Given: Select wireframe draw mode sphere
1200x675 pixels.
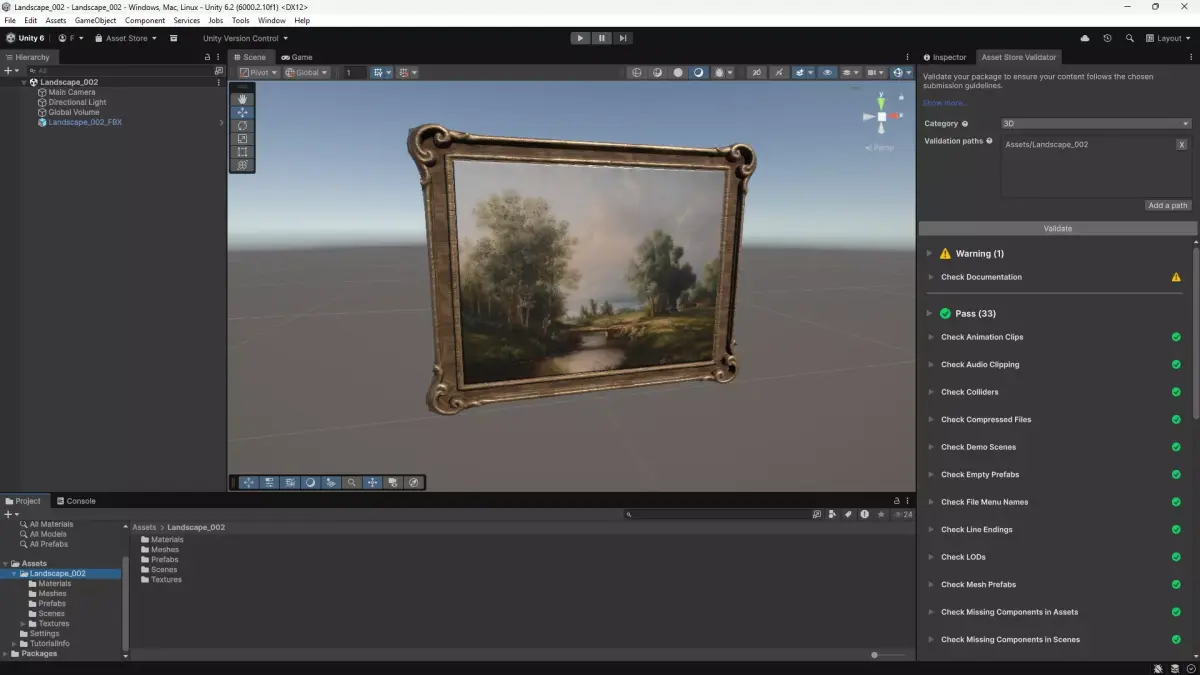Looking at the screenshot, I should coord(637,72).
